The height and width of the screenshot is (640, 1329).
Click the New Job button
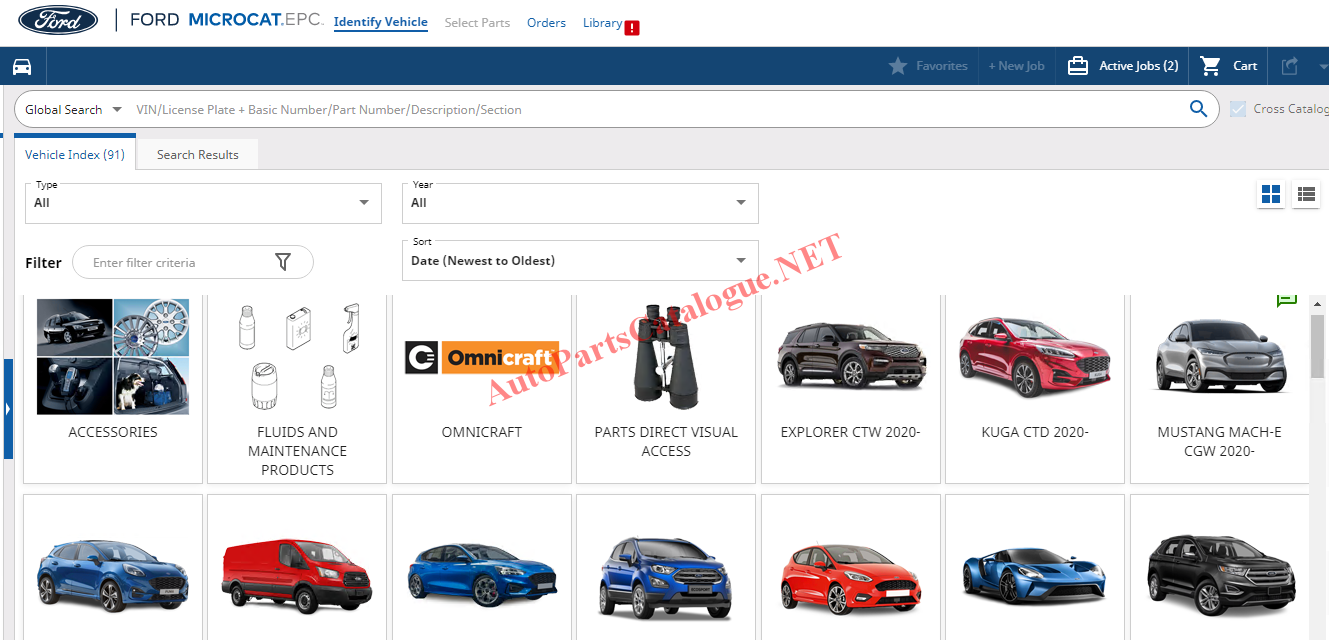click(x=1016, y=66)
